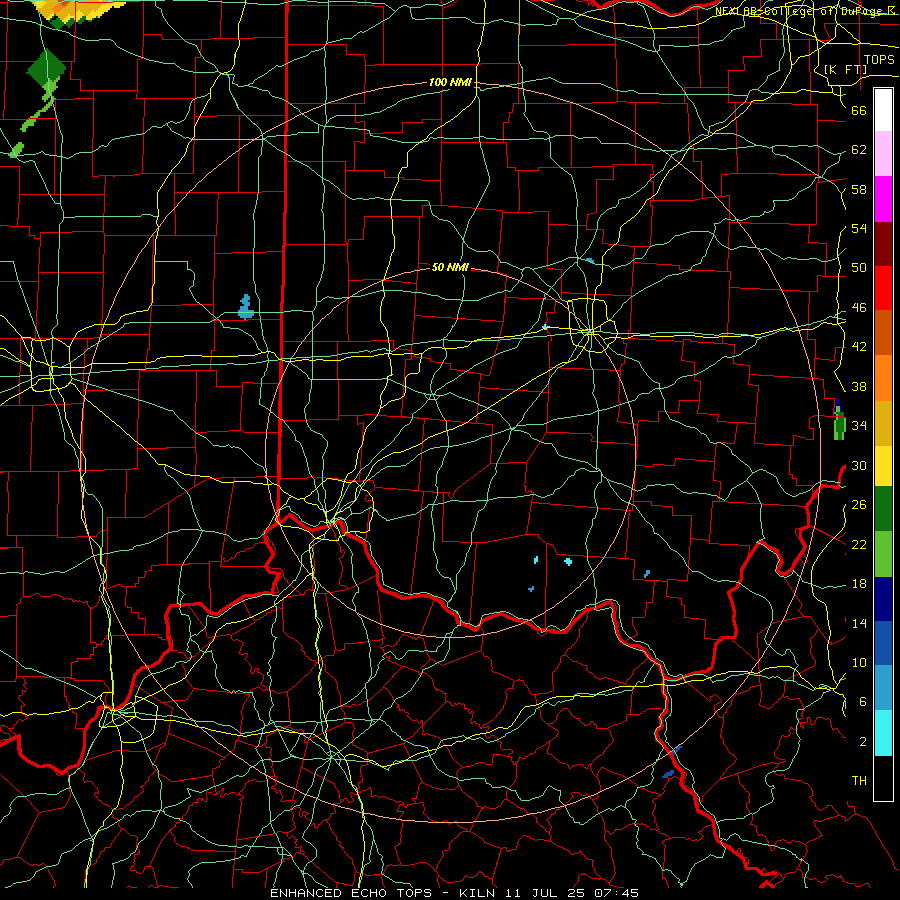Click the '46' legend value
Screen dimensions: 900x900
(x=859, y=308)
